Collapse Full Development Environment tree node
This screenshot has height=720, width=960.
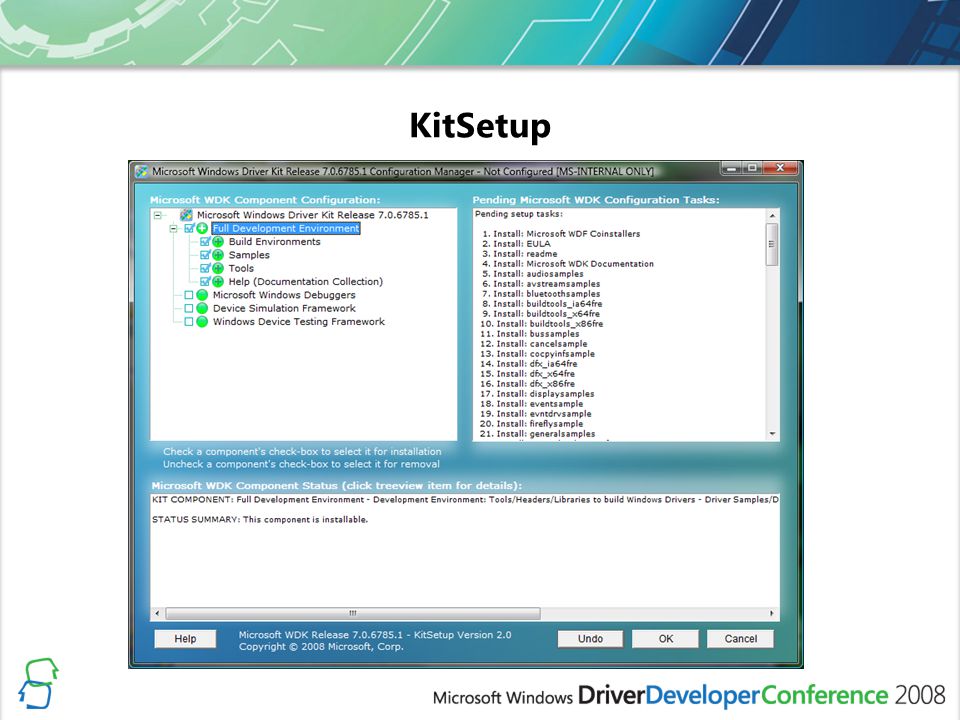point(173,228)
